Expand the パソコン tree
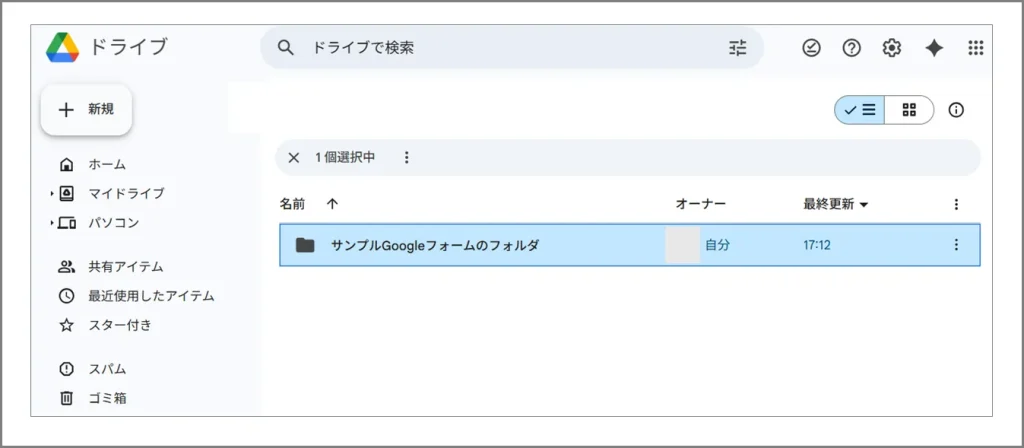Screen dimensions: 1024x448 [x=52, y=223]
